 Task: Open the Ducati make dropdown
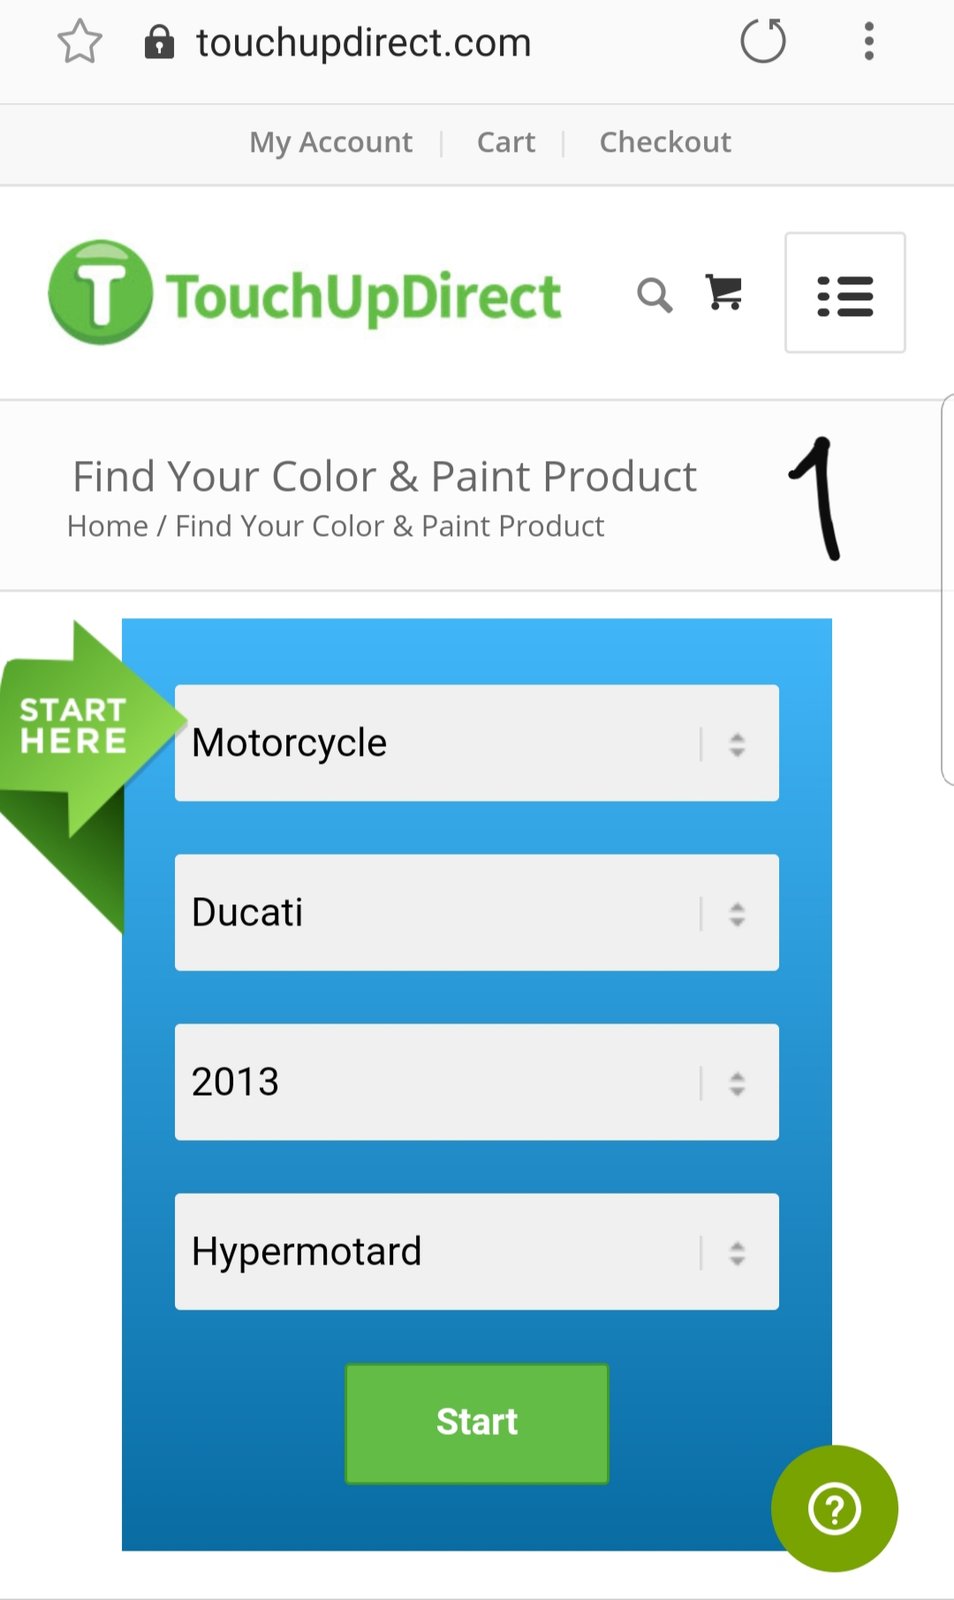click(476, 912)
